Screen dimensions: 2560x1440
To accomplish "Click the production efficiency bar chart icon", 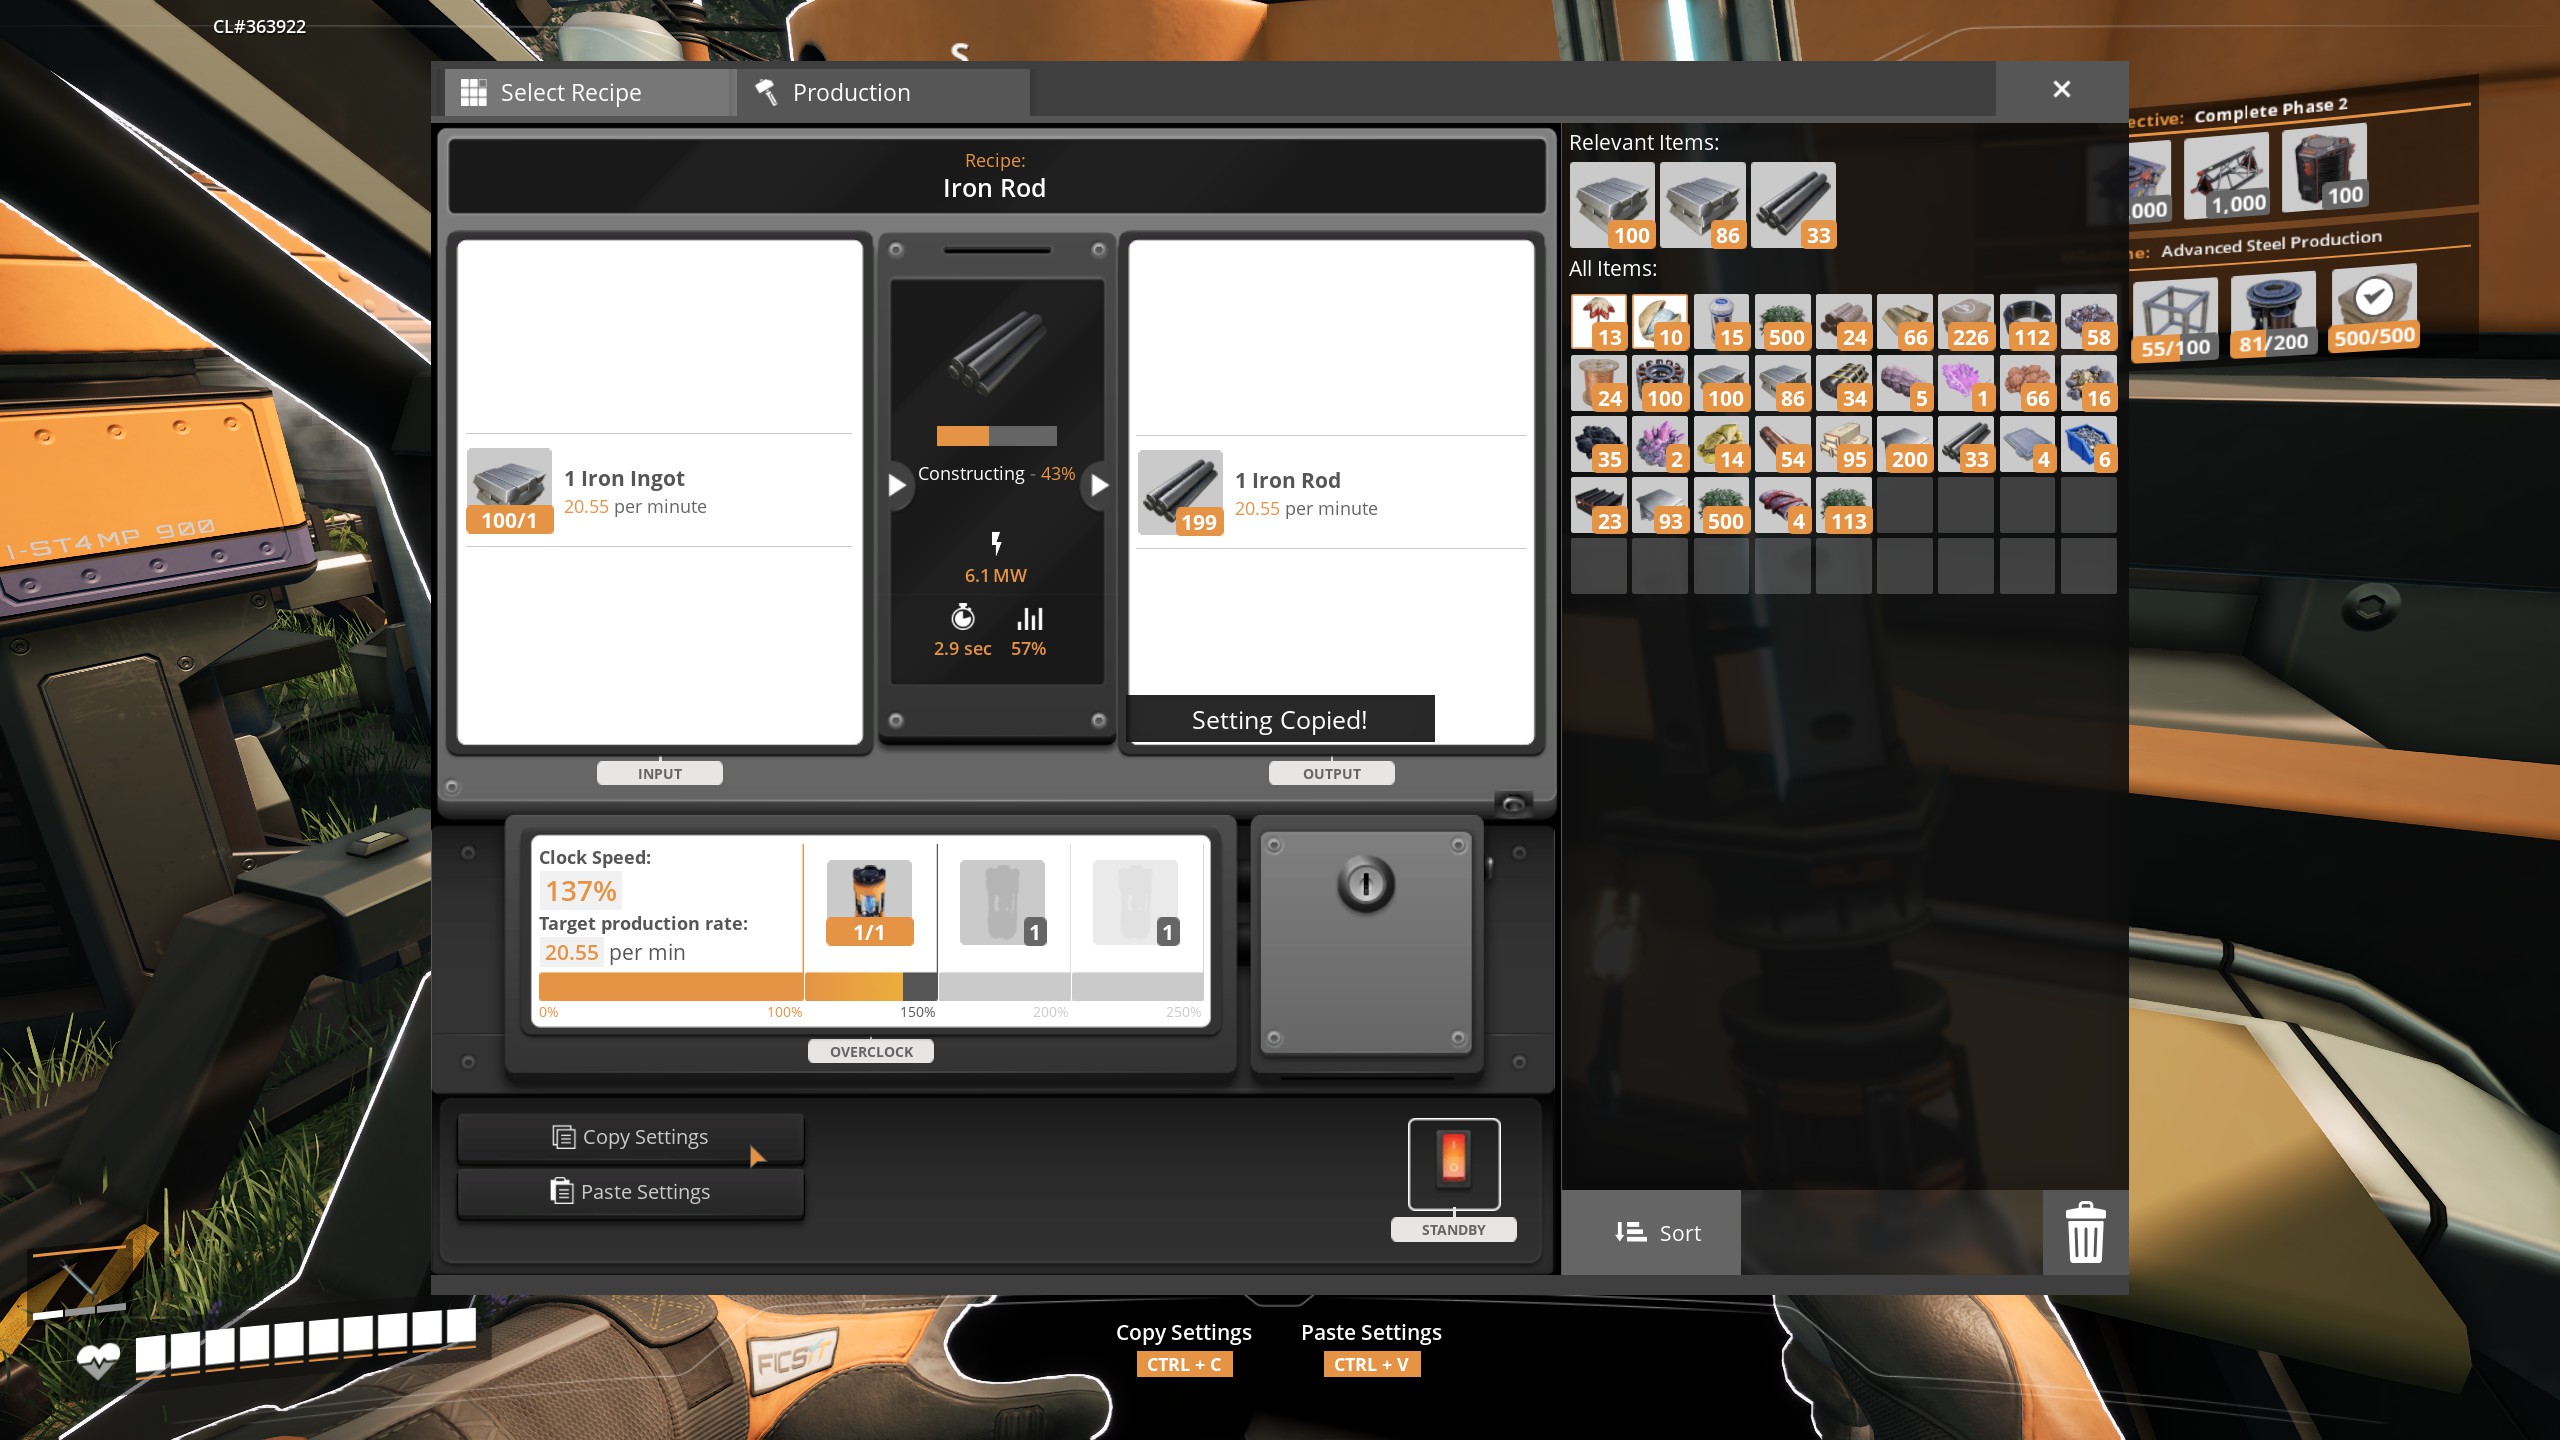I will point(1030,619).
